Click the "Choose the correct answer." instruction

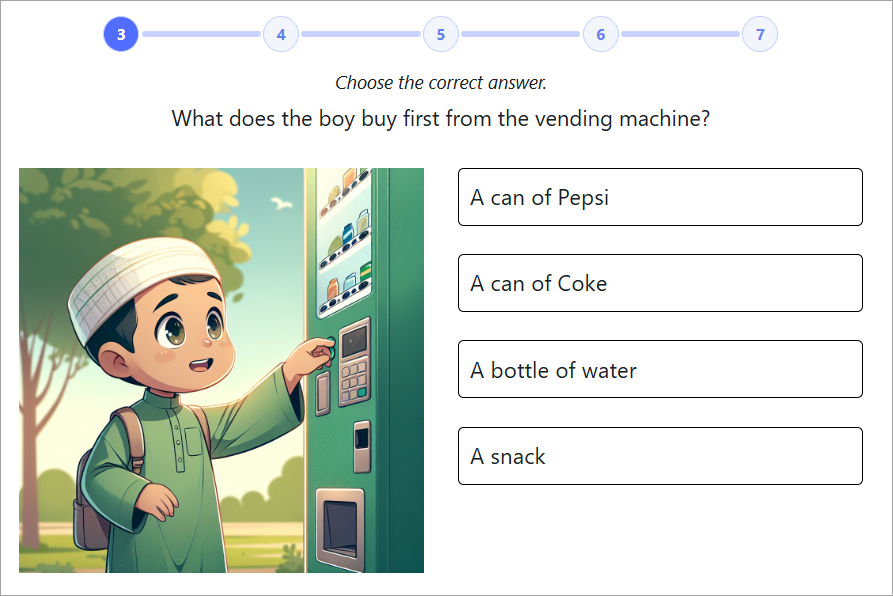[x=441, y=83]
